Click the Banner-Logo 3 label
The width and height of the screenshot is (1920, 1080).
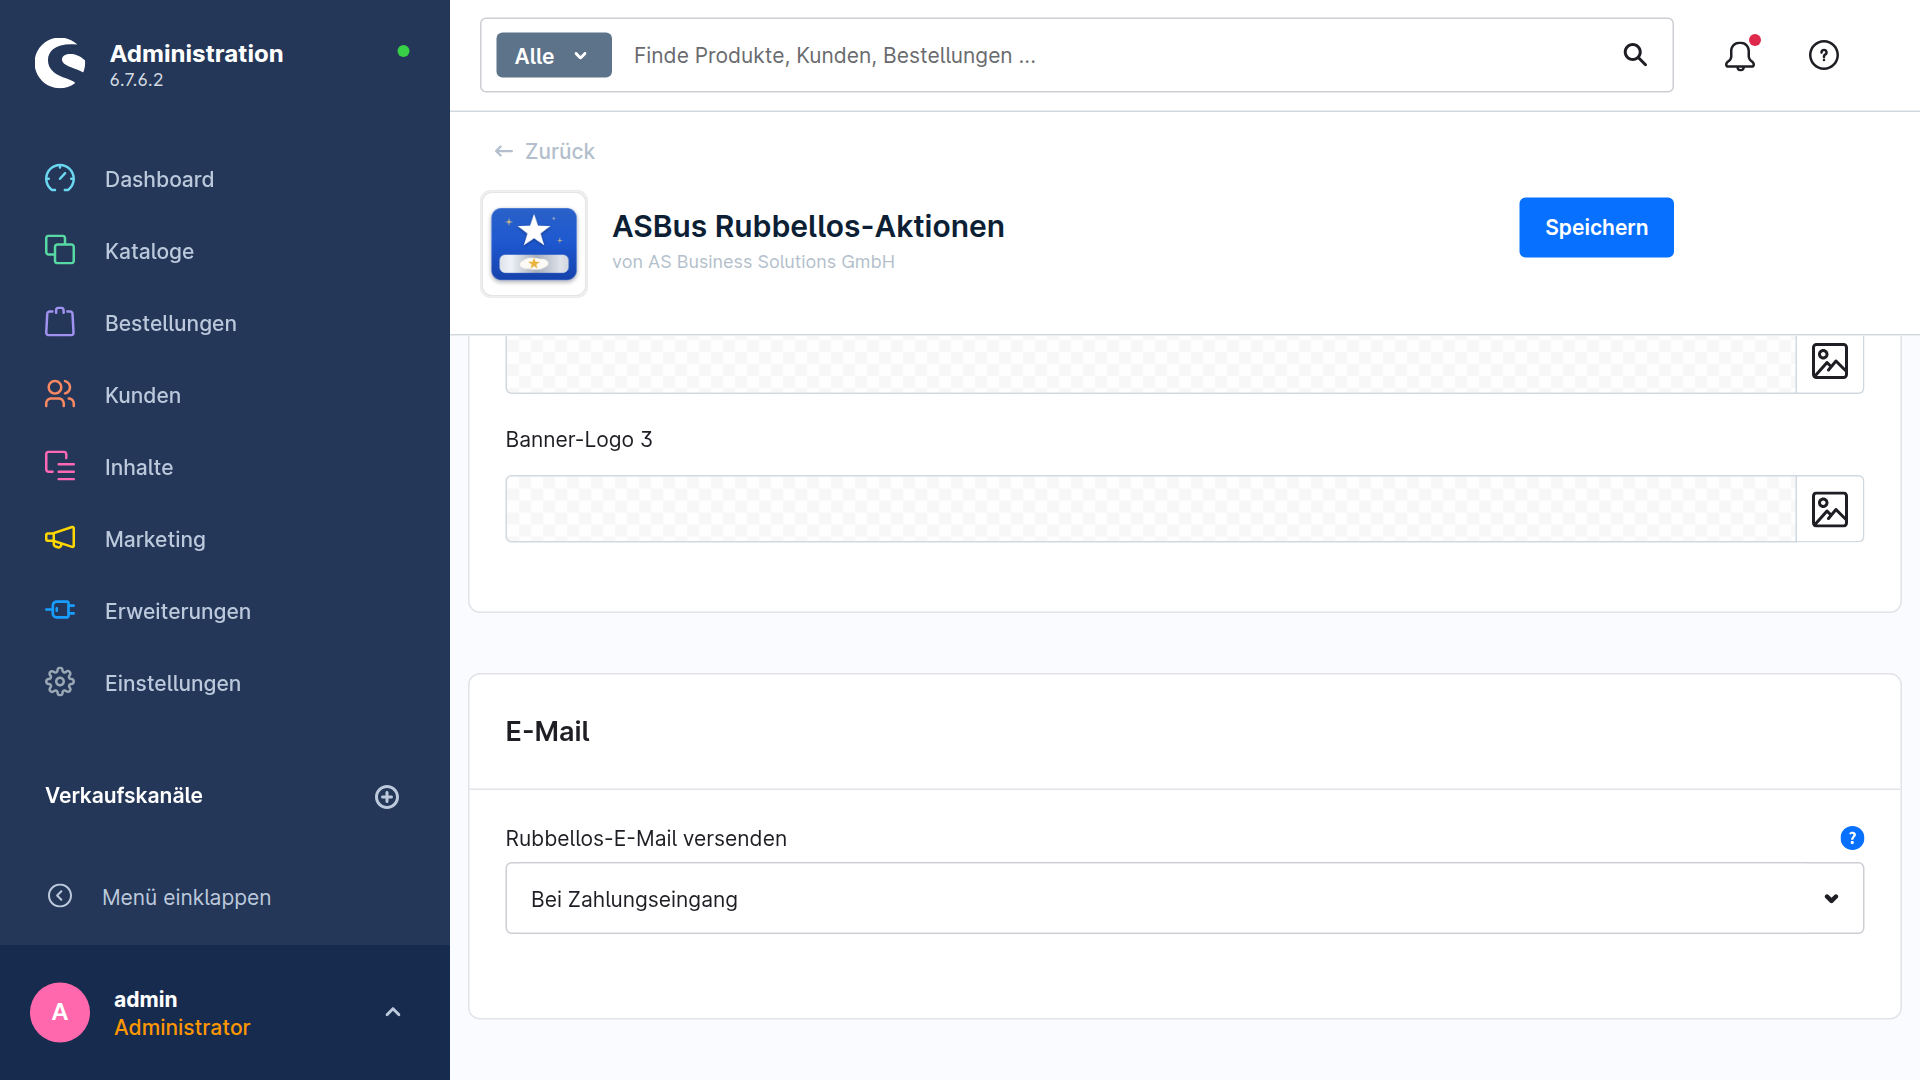coord(579,439)
